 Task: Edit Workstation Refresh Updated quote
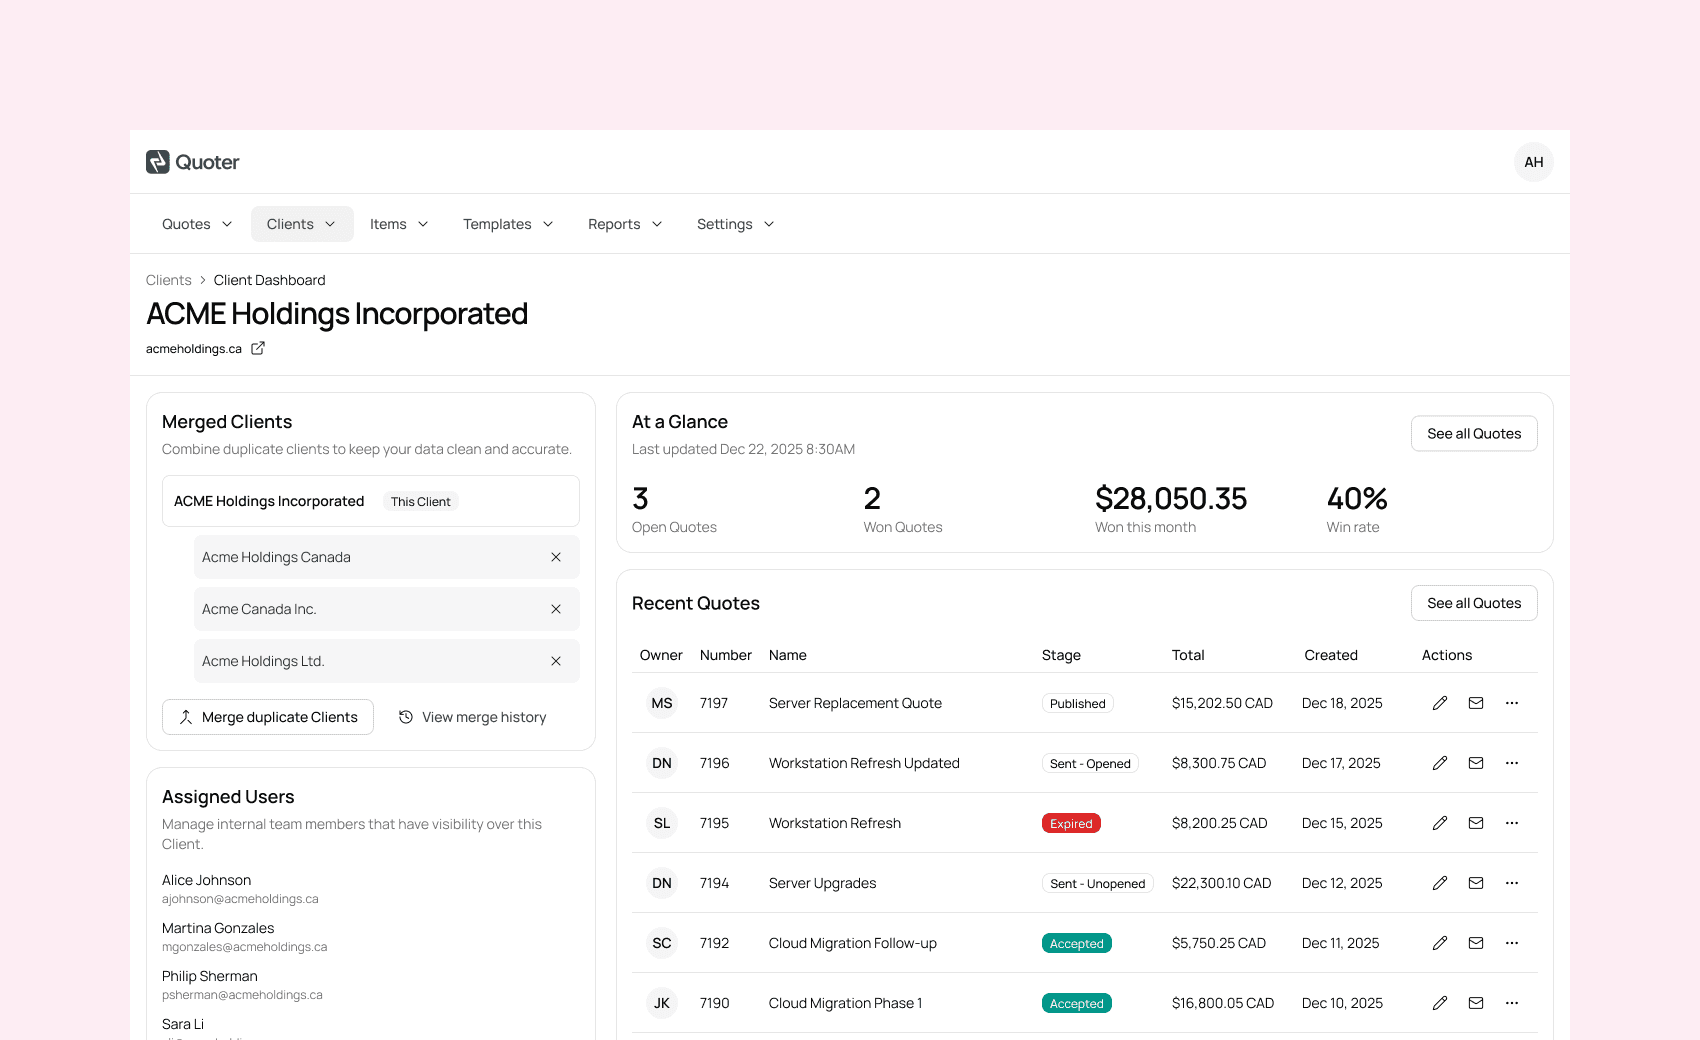click(x=1440, y=763)
